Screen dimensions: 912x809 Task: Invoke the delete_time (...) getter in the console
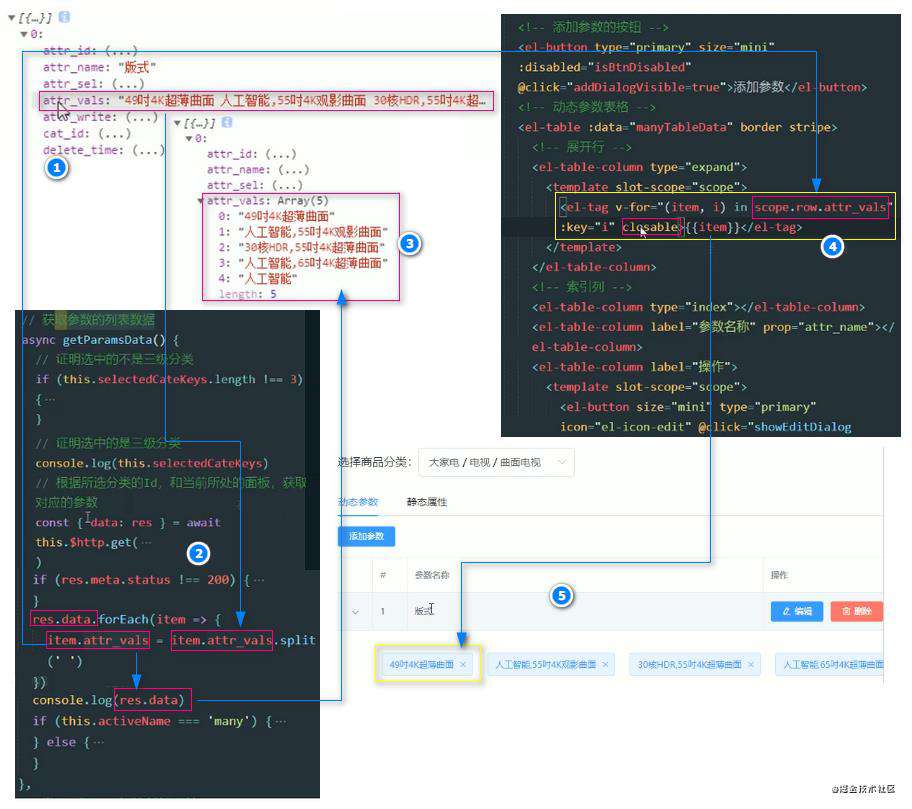[x=148, y=150]
